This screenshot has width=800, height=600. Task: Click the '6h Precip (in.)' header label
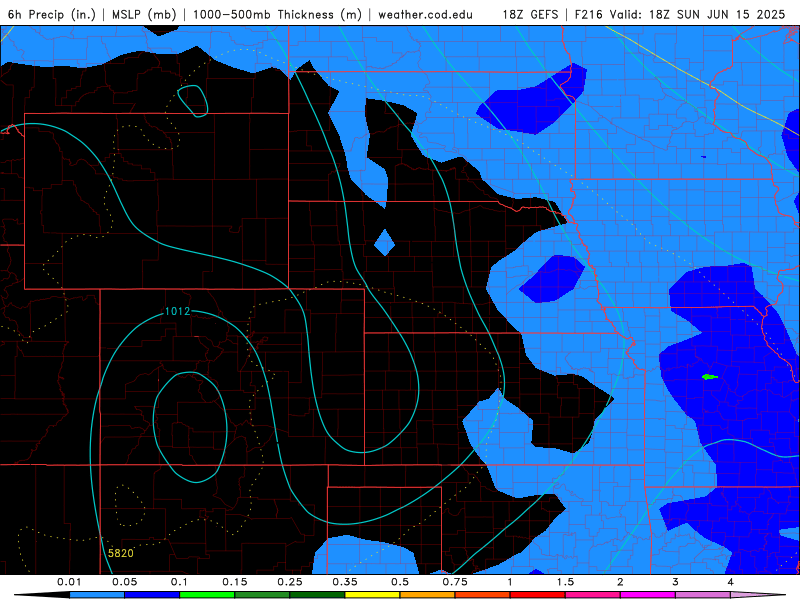pos(52,14)
